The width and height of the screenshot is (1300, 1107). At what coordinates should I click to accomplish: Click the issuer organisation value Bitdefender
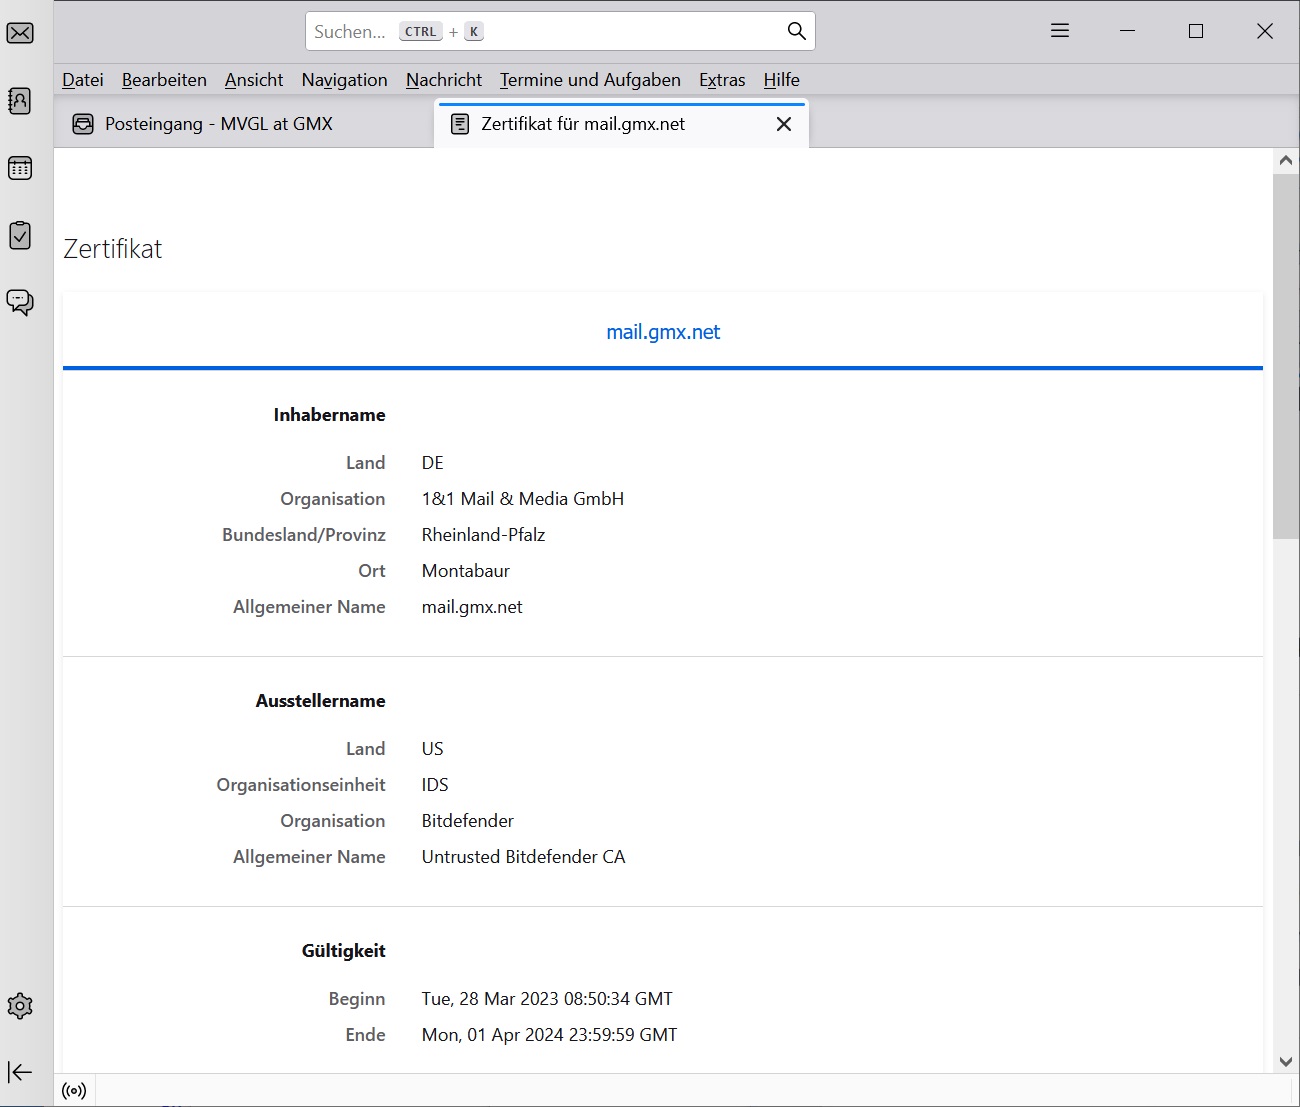tap(467, 821)
